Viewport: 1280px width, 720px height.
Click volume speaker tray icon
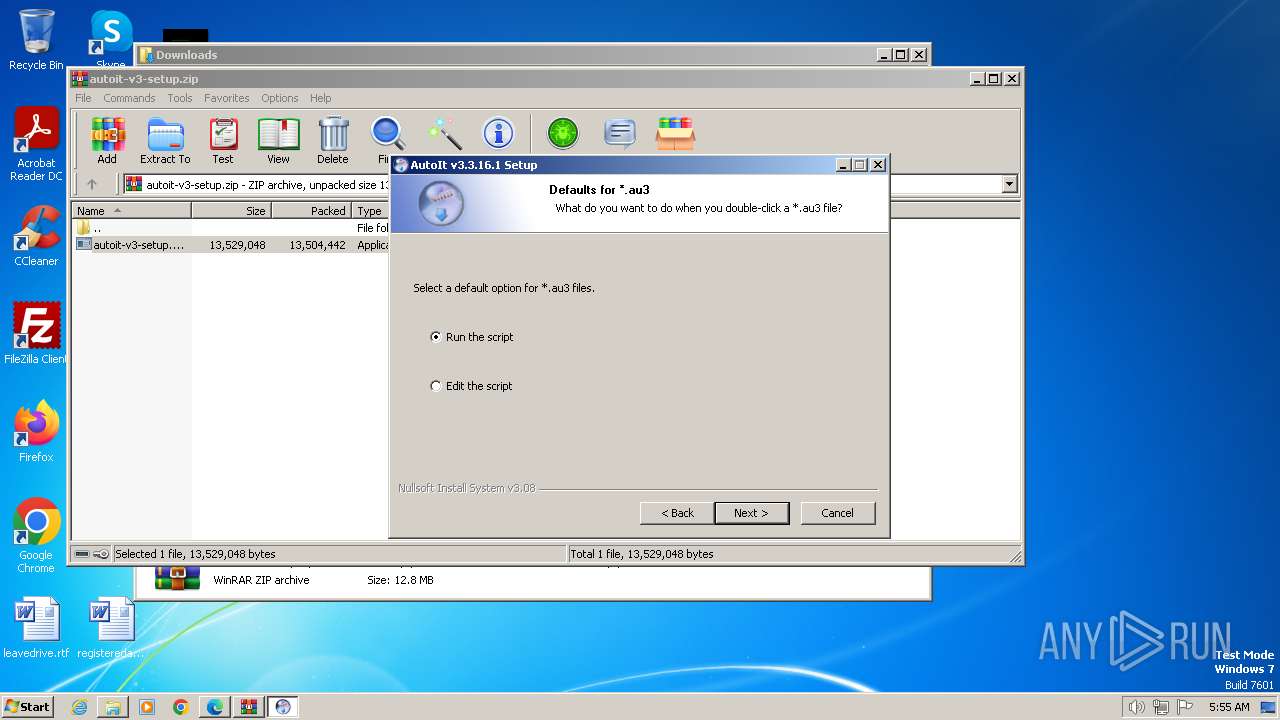coord(1136,707)
